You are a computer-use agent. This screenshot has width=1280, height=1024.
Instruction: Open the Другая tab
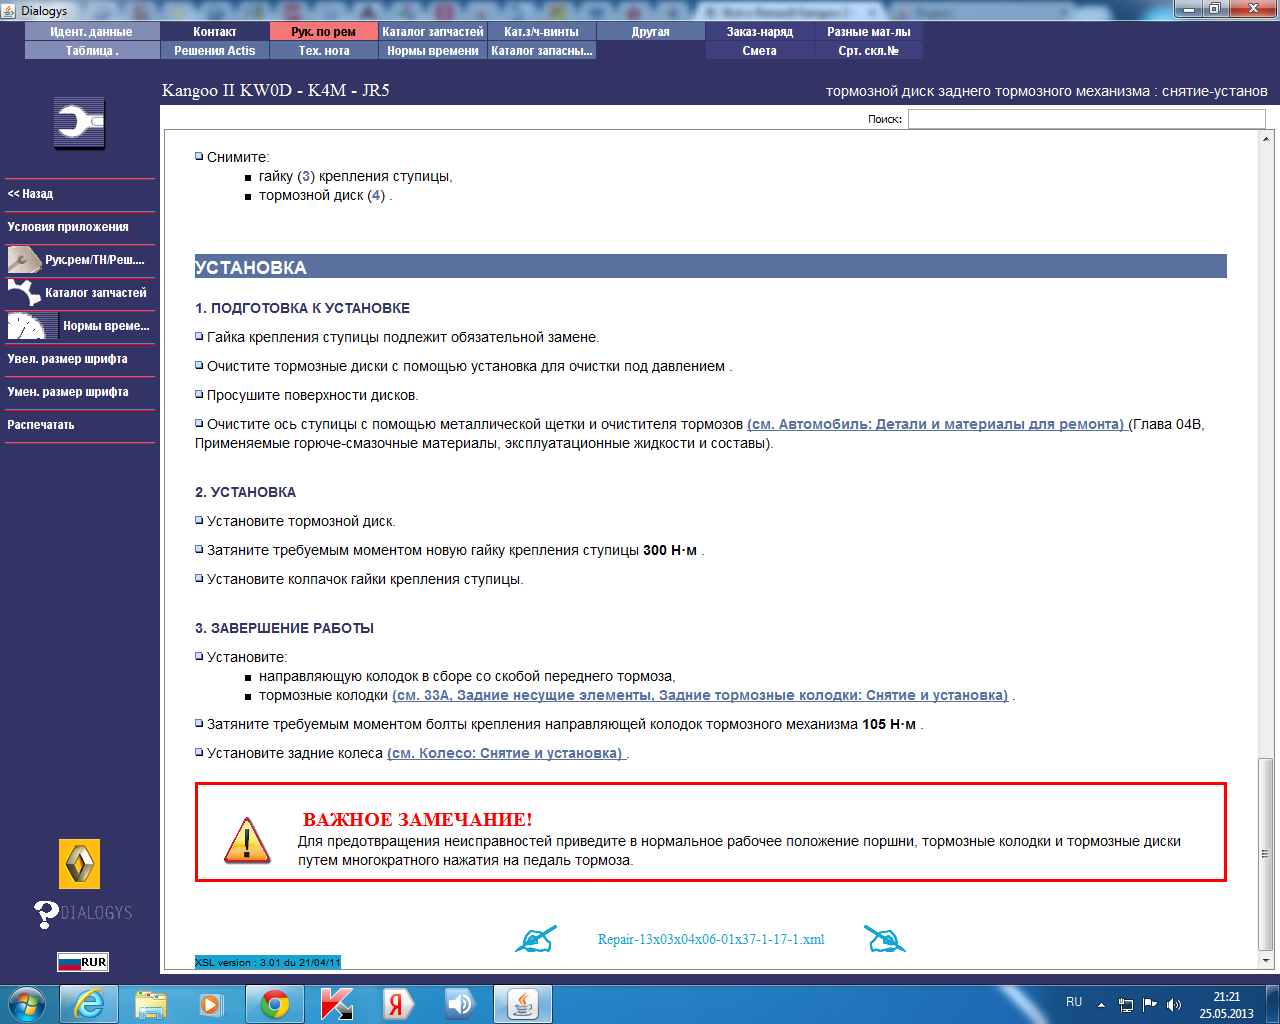(651, 32)
